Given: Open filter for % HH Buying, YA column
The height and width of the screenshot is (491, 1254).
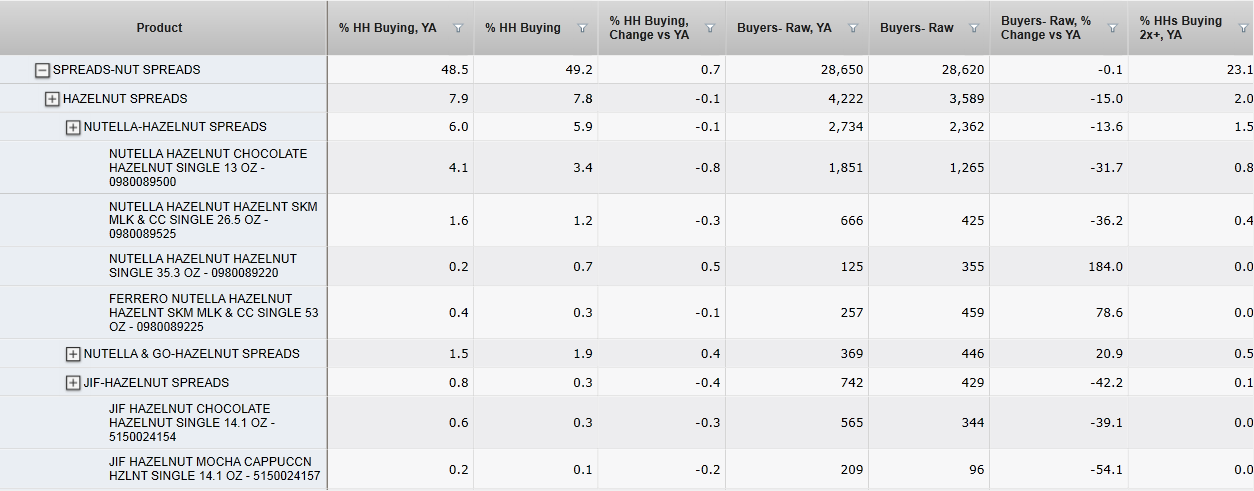Looking at the screenshot, I should click(x=458, y=29).
